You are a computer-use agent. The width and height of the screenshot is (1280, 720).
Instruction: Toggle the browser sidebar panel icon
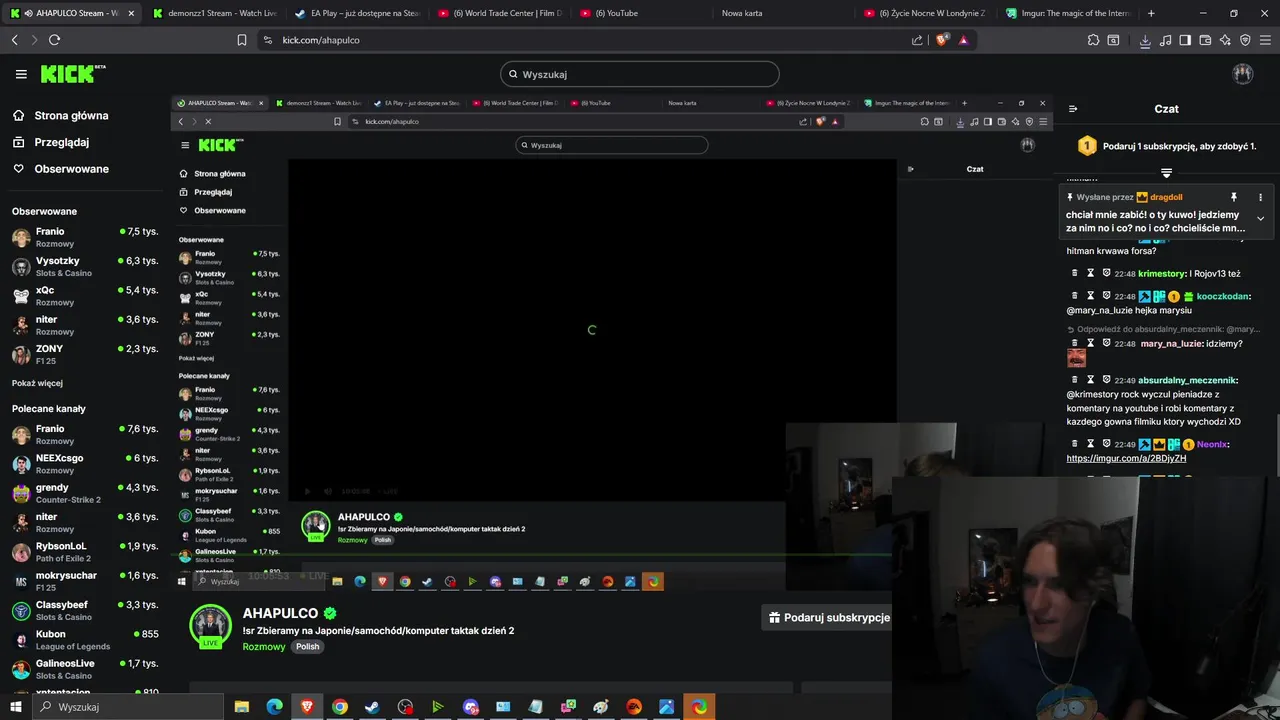1185,40
